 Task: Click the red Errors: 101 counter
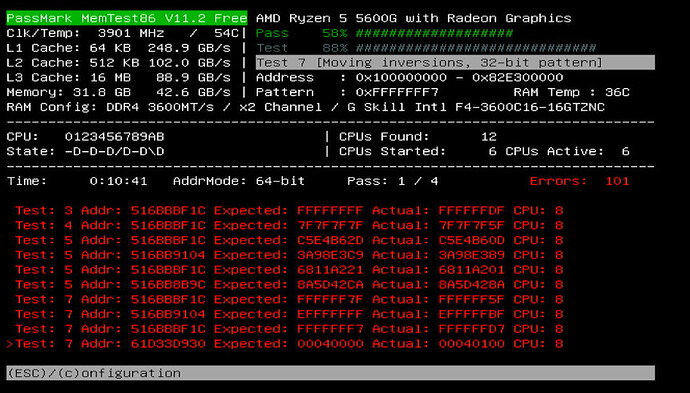point(579,181)
